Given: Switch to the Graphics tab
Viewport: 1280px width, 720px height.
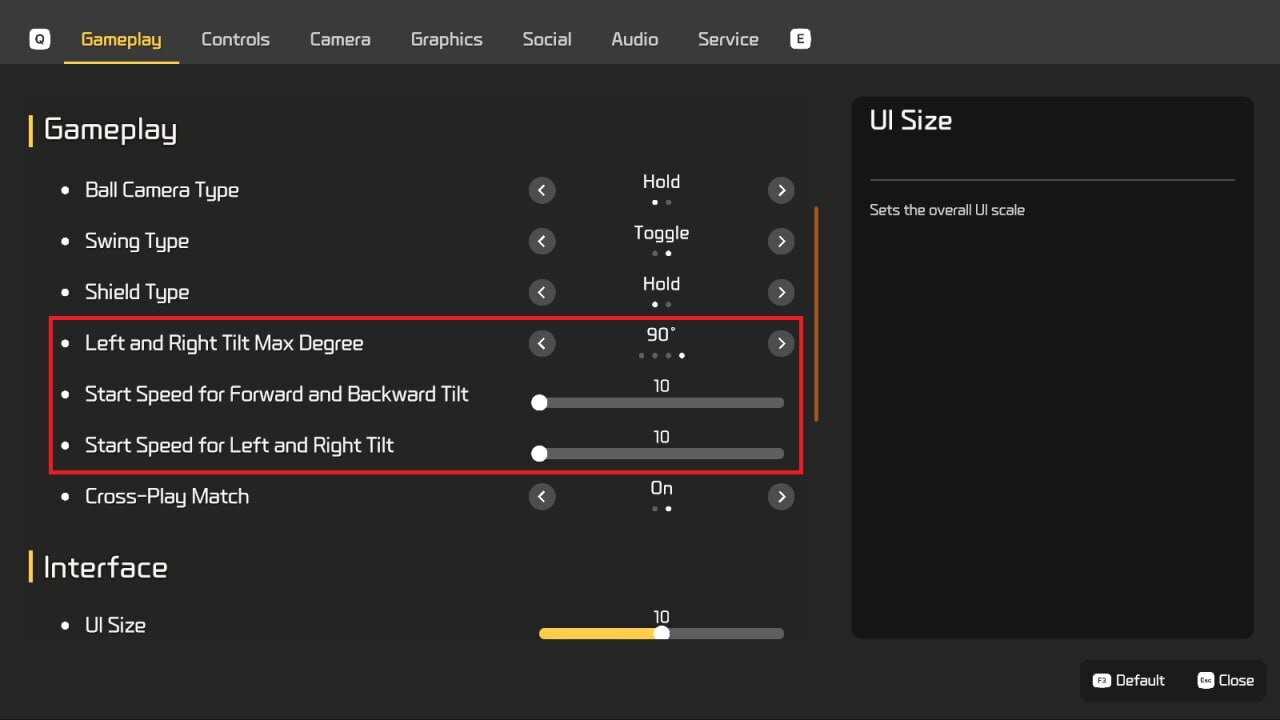Looking at the screenshot, I should (x=446, y=39).
